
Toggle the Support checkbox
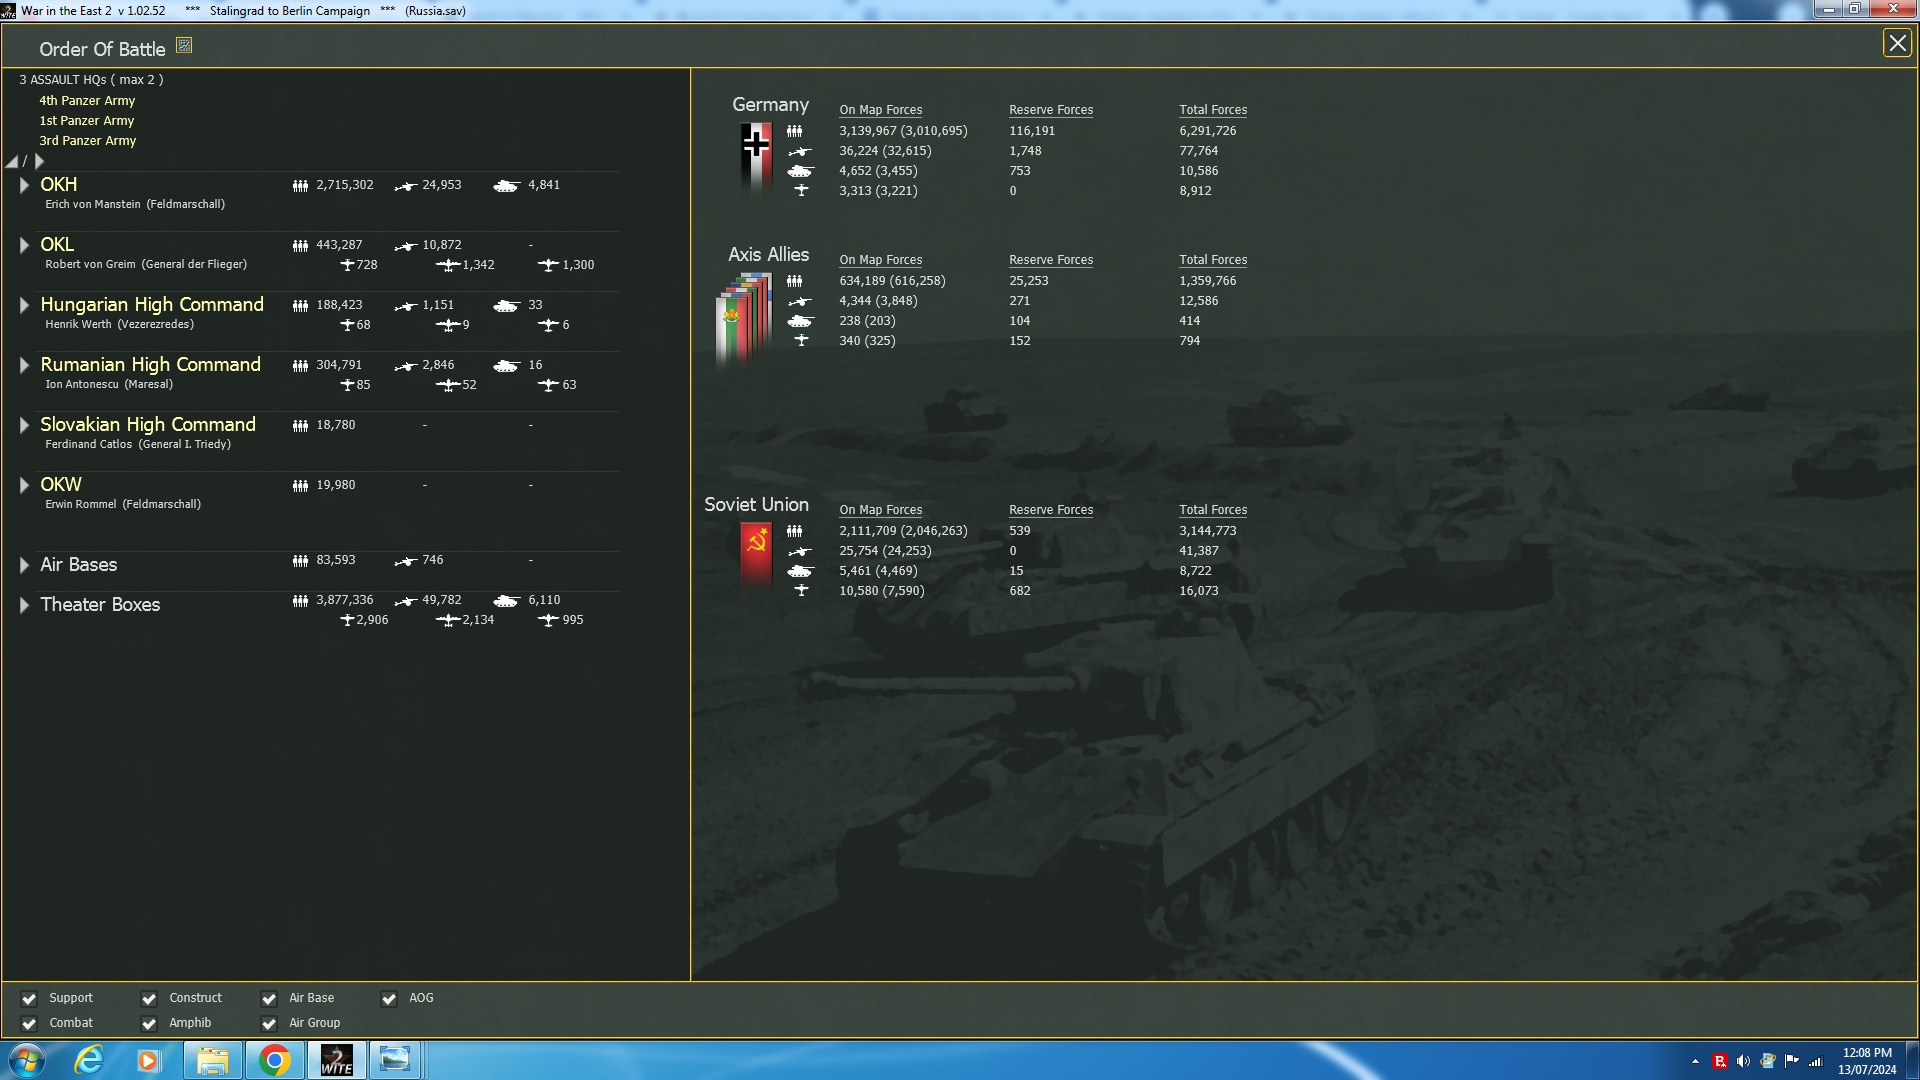(x=29, y=999)
